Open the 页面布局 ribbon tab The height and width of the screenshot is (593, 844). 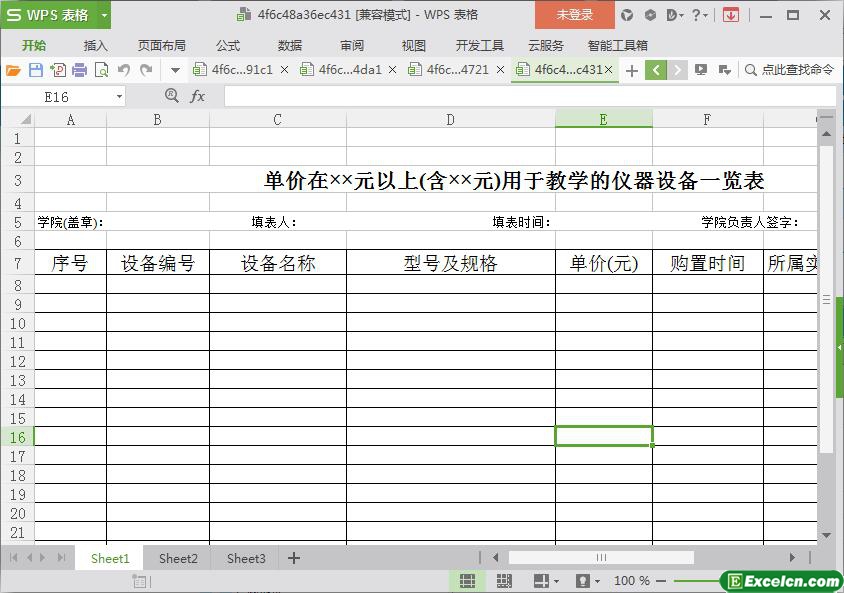161,45
